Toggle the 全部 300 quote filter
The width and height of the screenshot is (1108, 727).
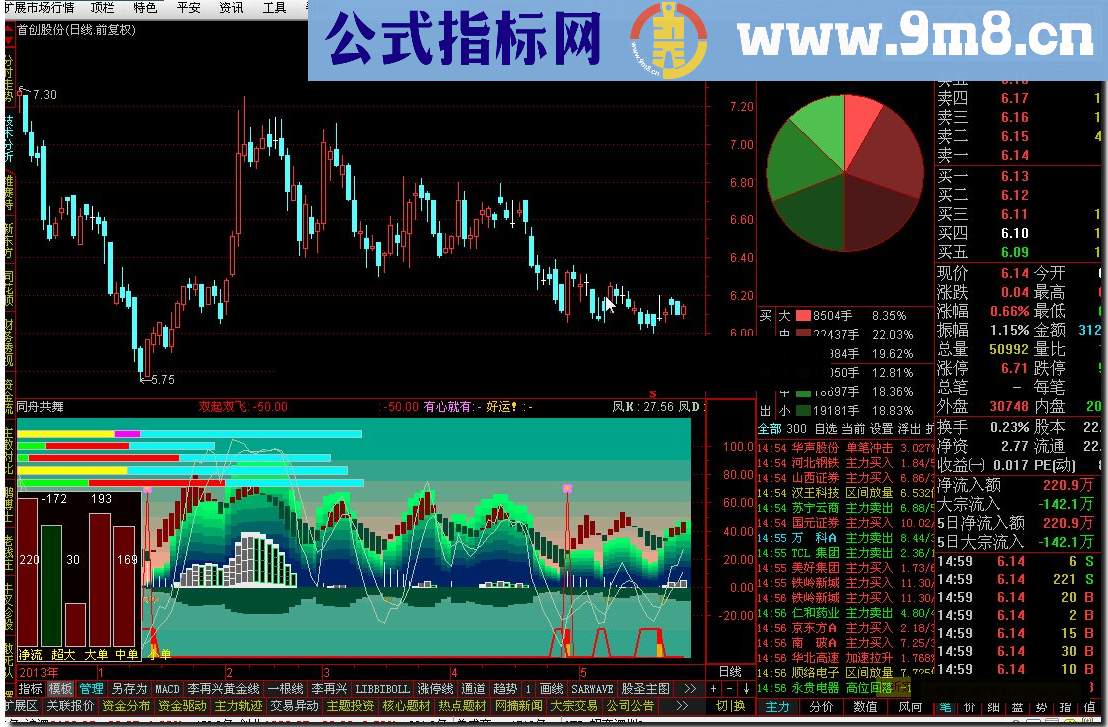click(x=772, y=426)
